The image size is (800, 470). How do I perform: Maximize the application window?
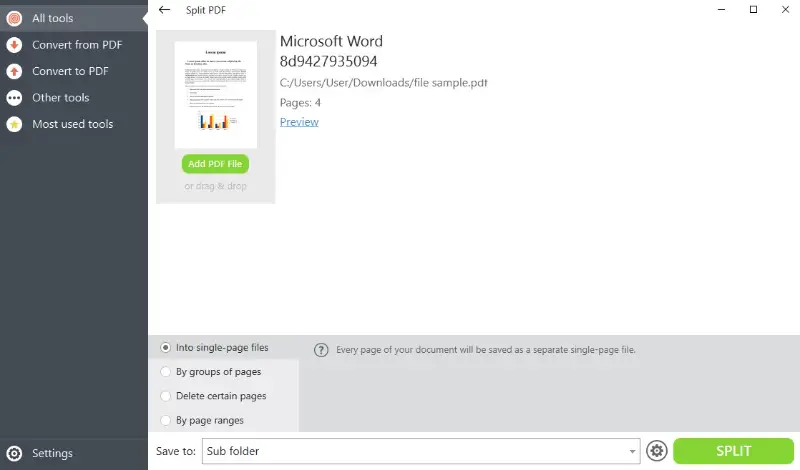click(753, 10)
